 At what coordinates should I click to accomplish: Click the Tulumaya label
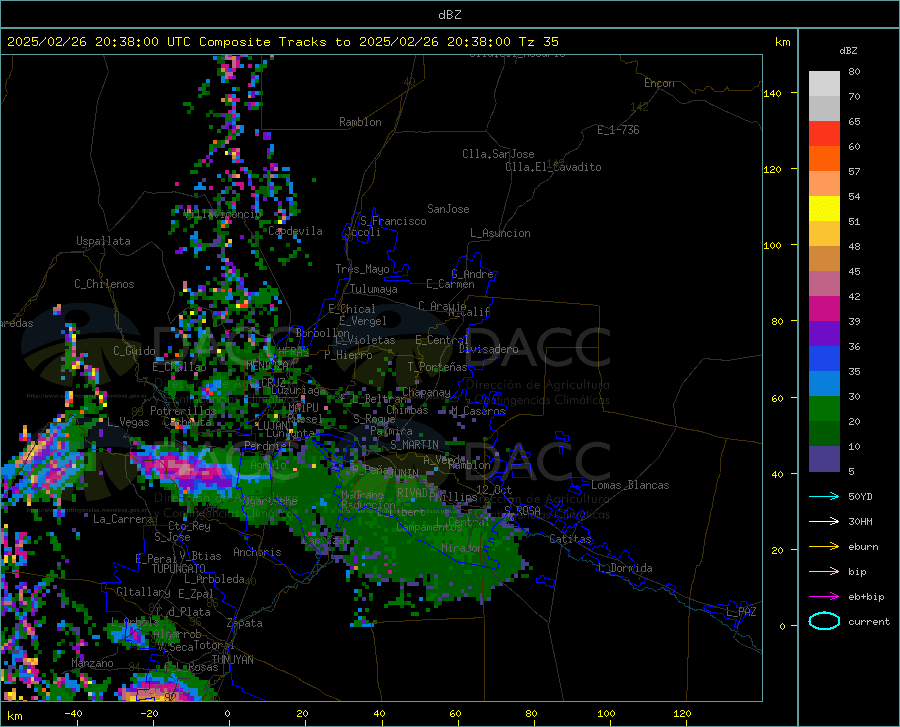point(374,289)
